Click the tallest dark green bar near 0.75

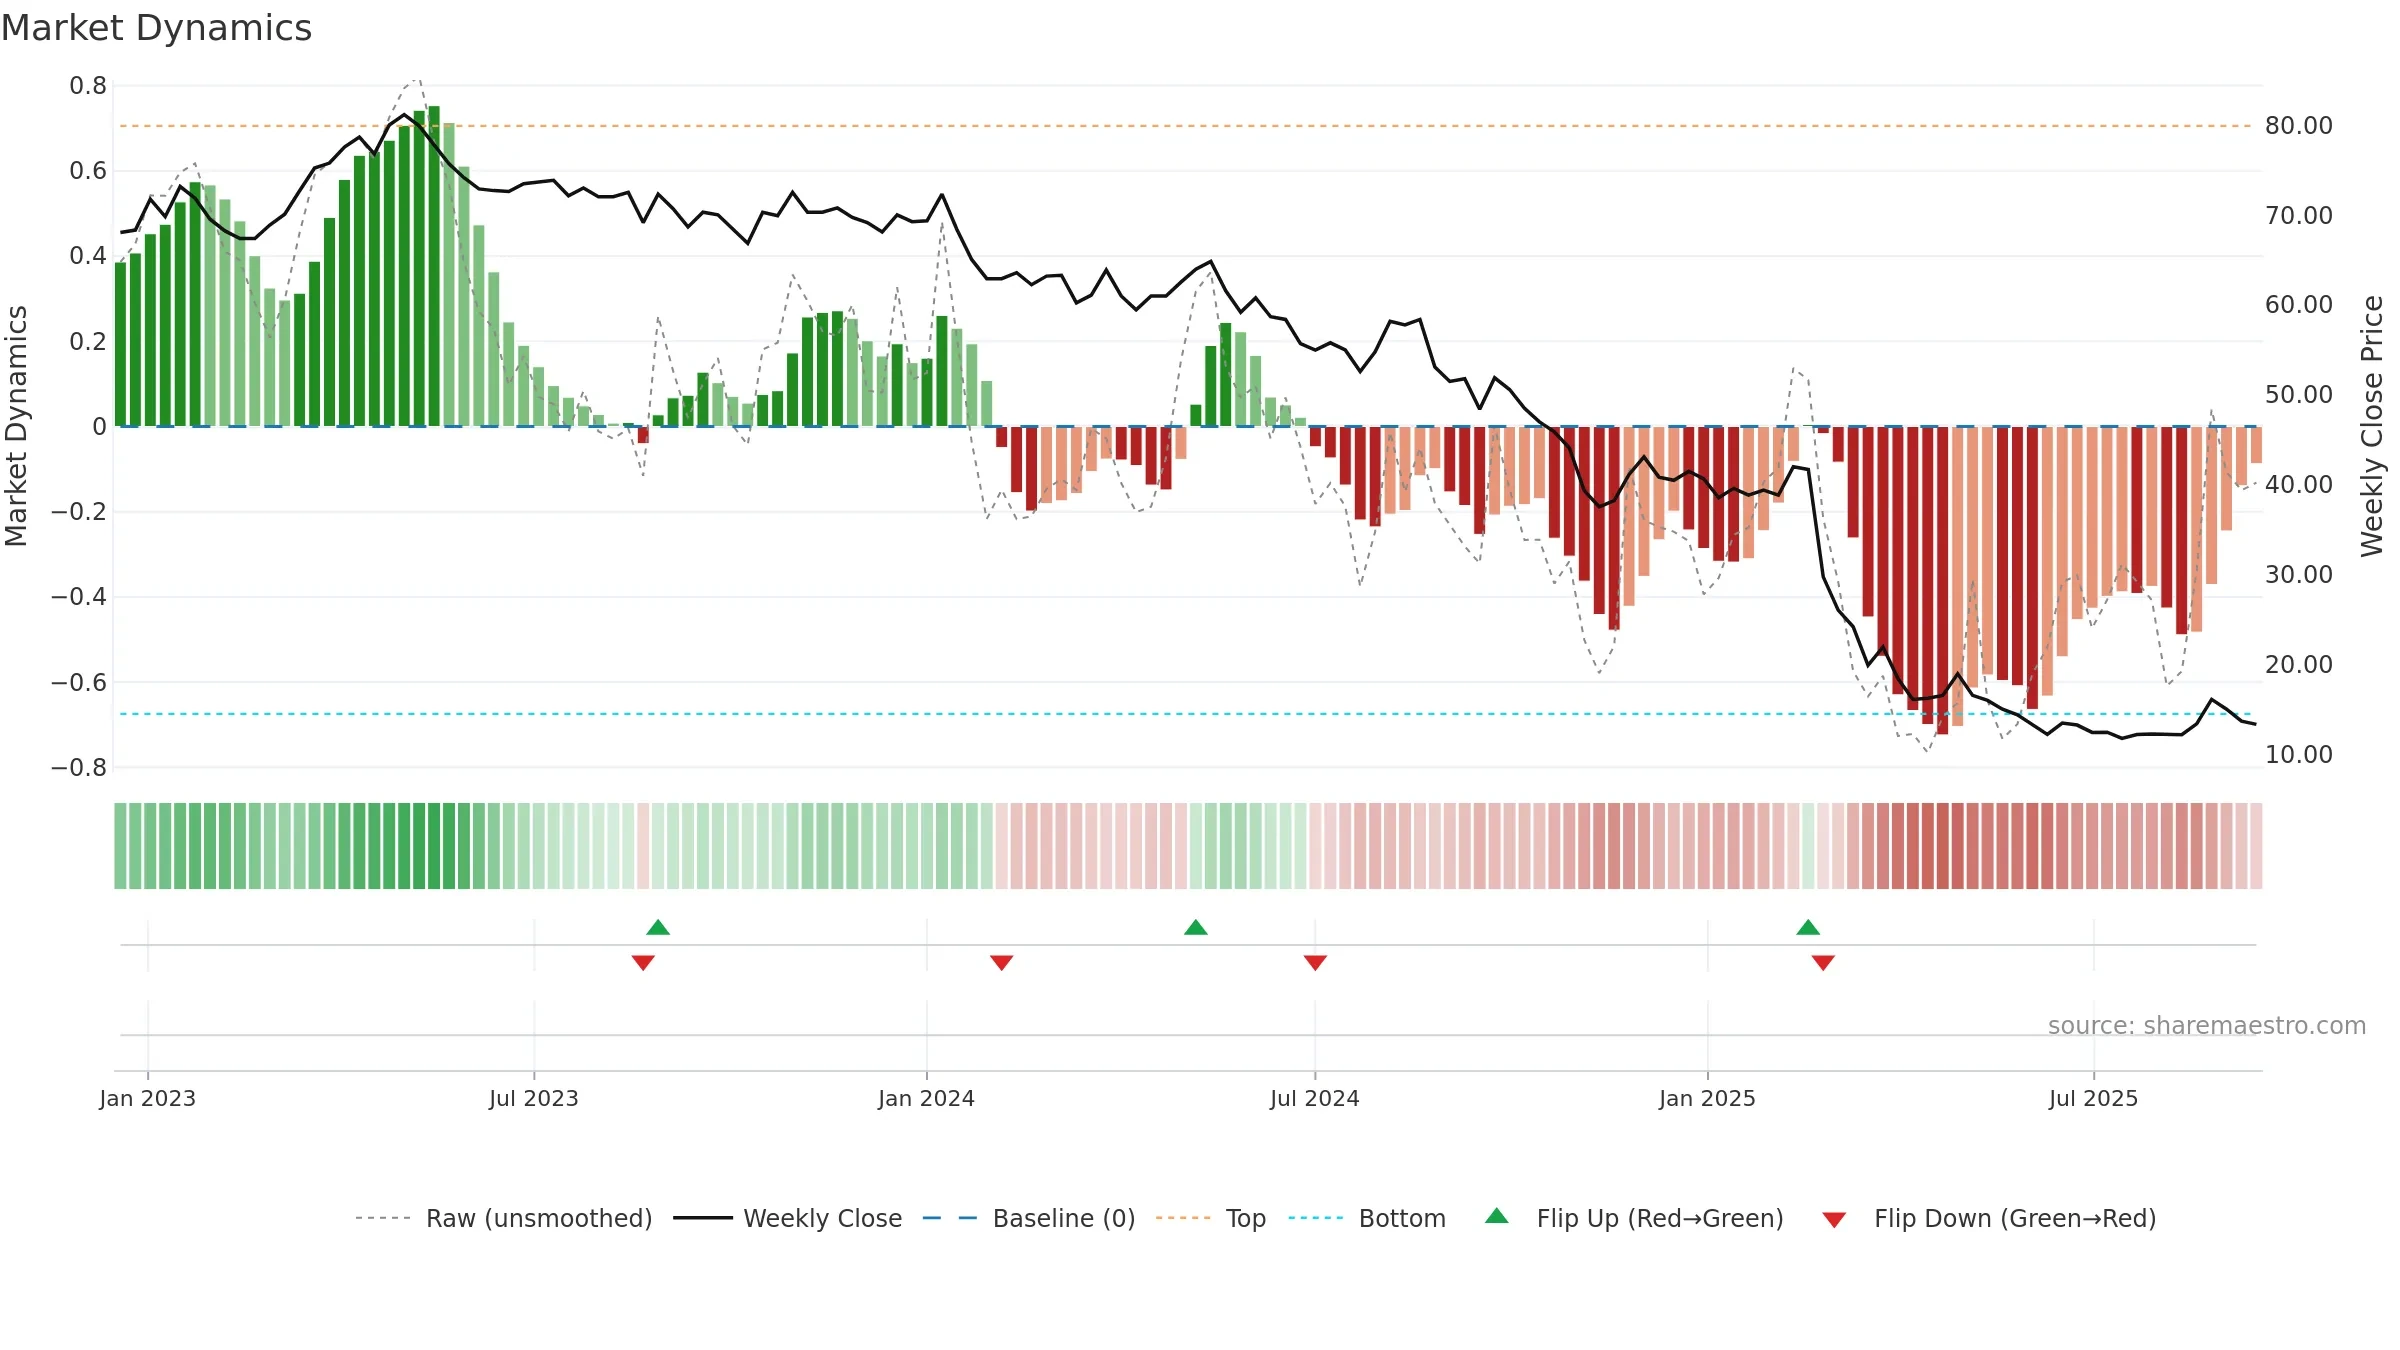click(434, 266)
